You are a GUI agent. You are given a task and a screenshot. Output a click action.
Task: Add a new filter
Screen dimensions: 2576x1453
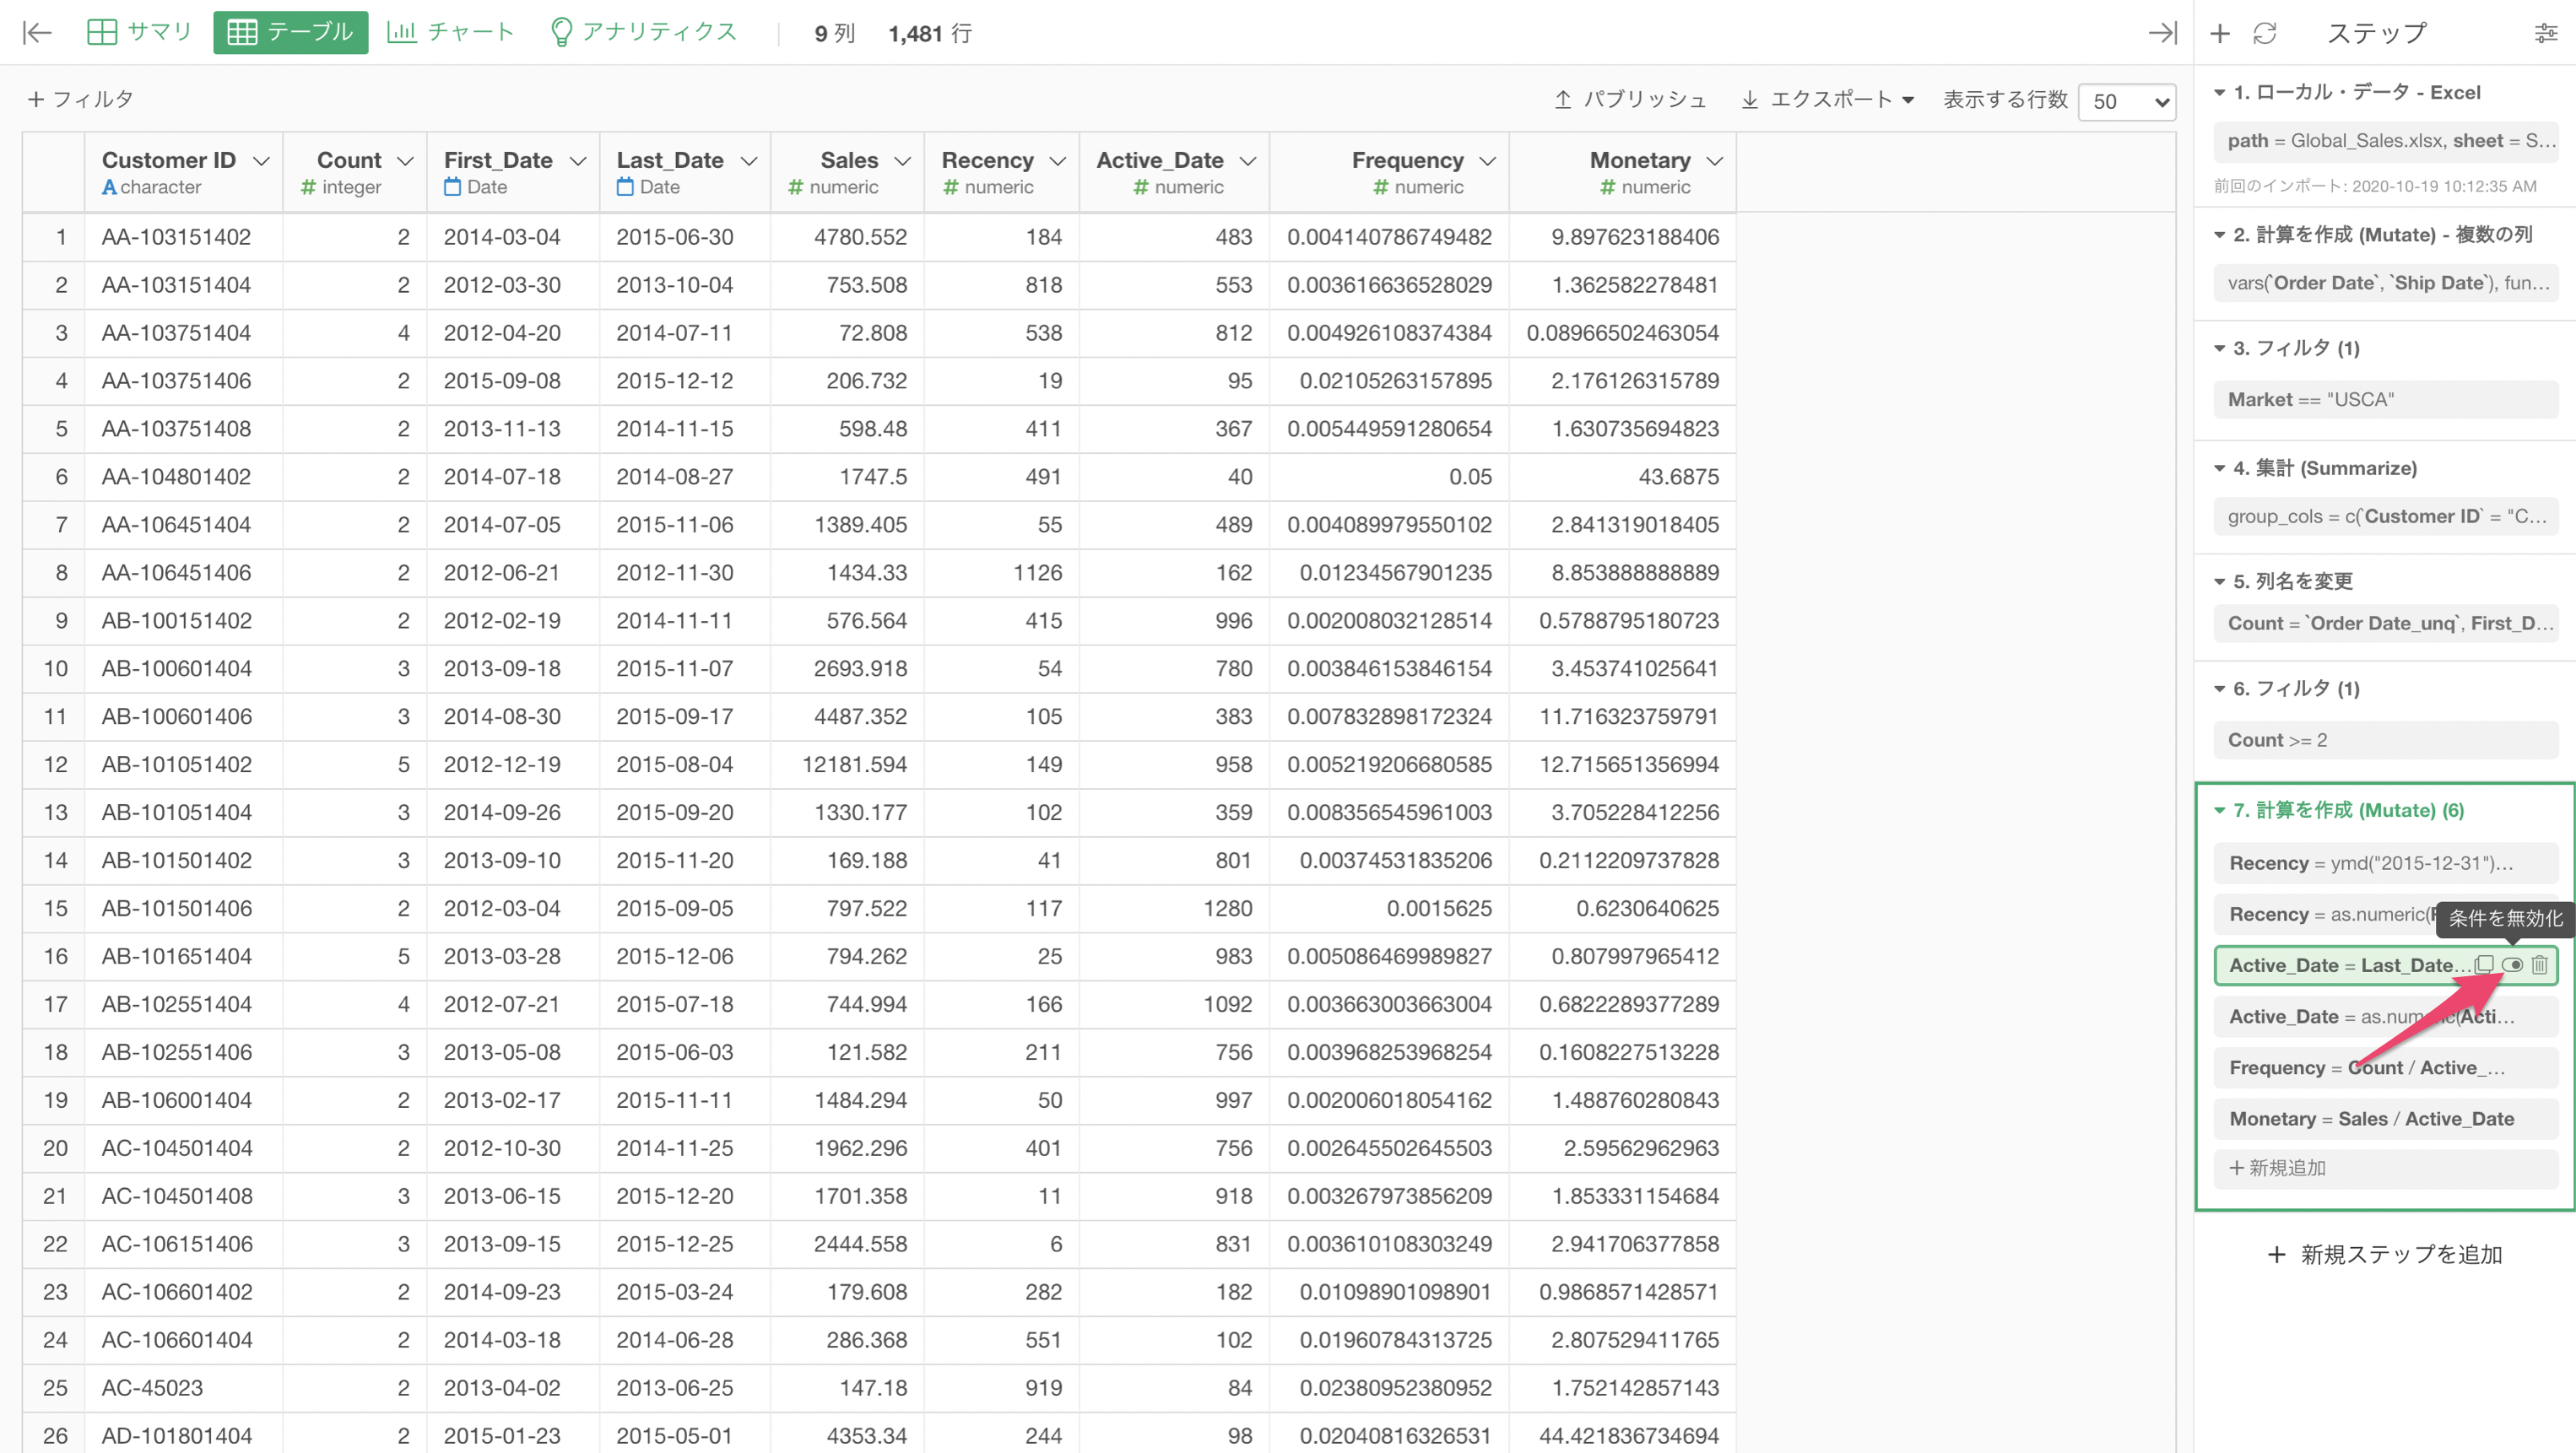[x=80, y=99]
